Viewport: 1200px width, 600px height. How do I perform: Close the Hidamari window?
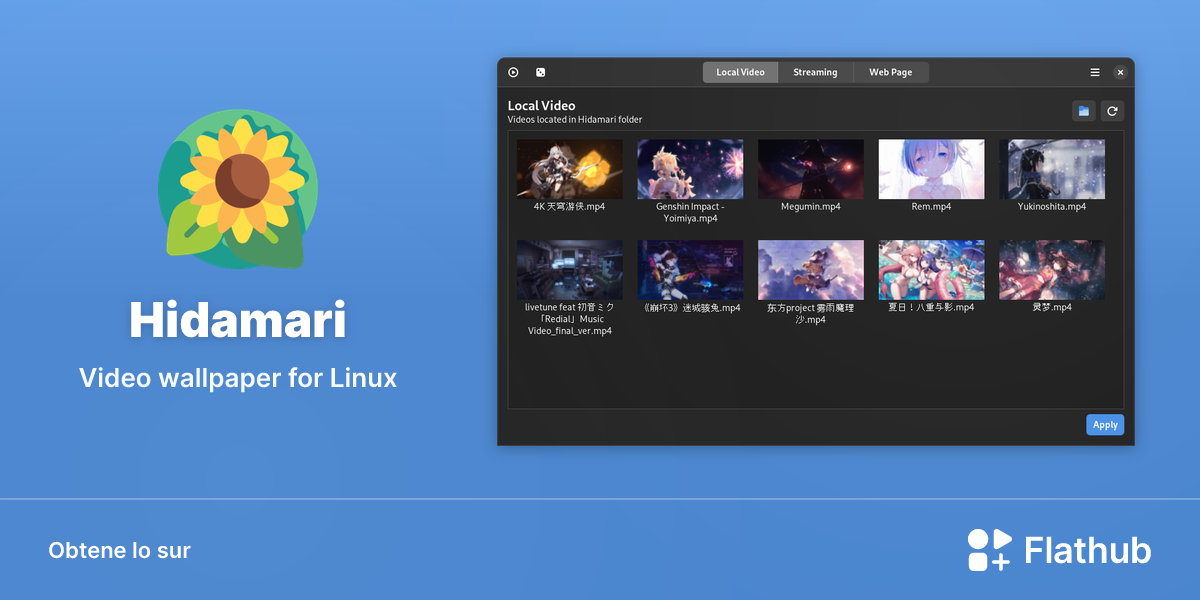tap(1120, 72)
